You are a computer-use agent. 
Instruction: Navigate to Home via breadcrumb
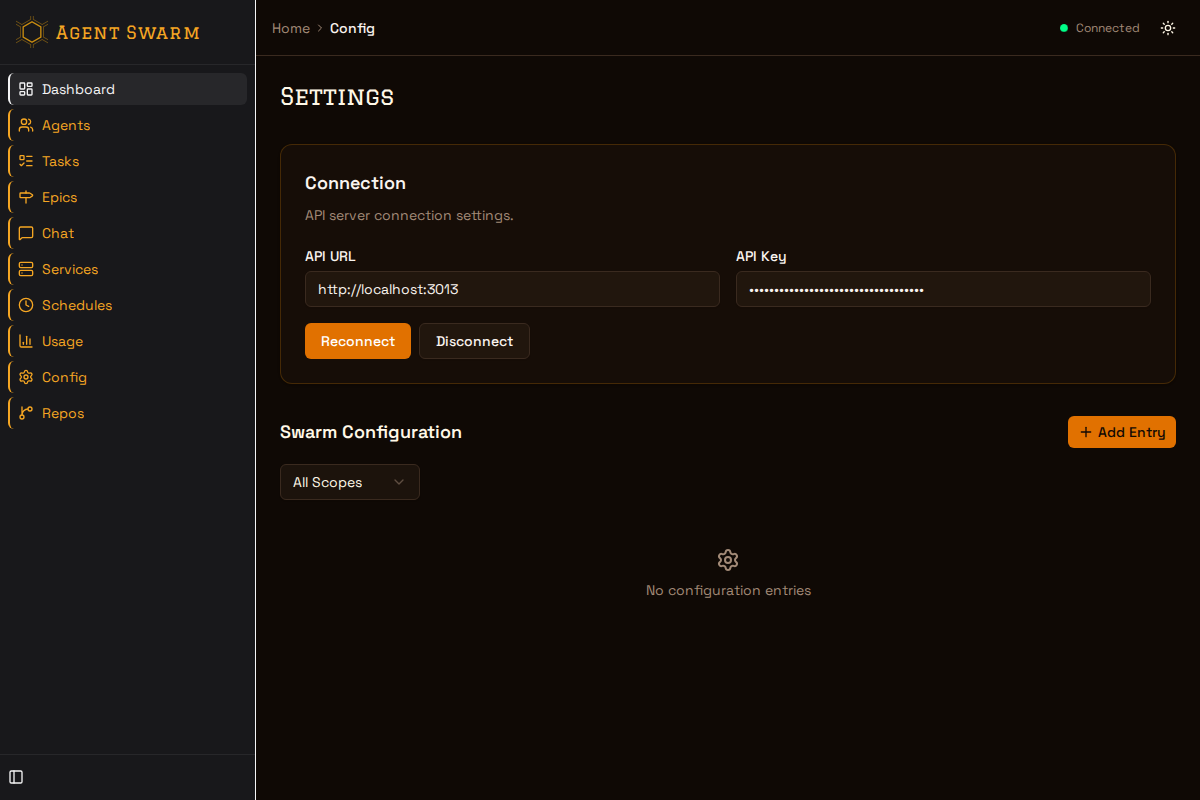coord(290,28)
